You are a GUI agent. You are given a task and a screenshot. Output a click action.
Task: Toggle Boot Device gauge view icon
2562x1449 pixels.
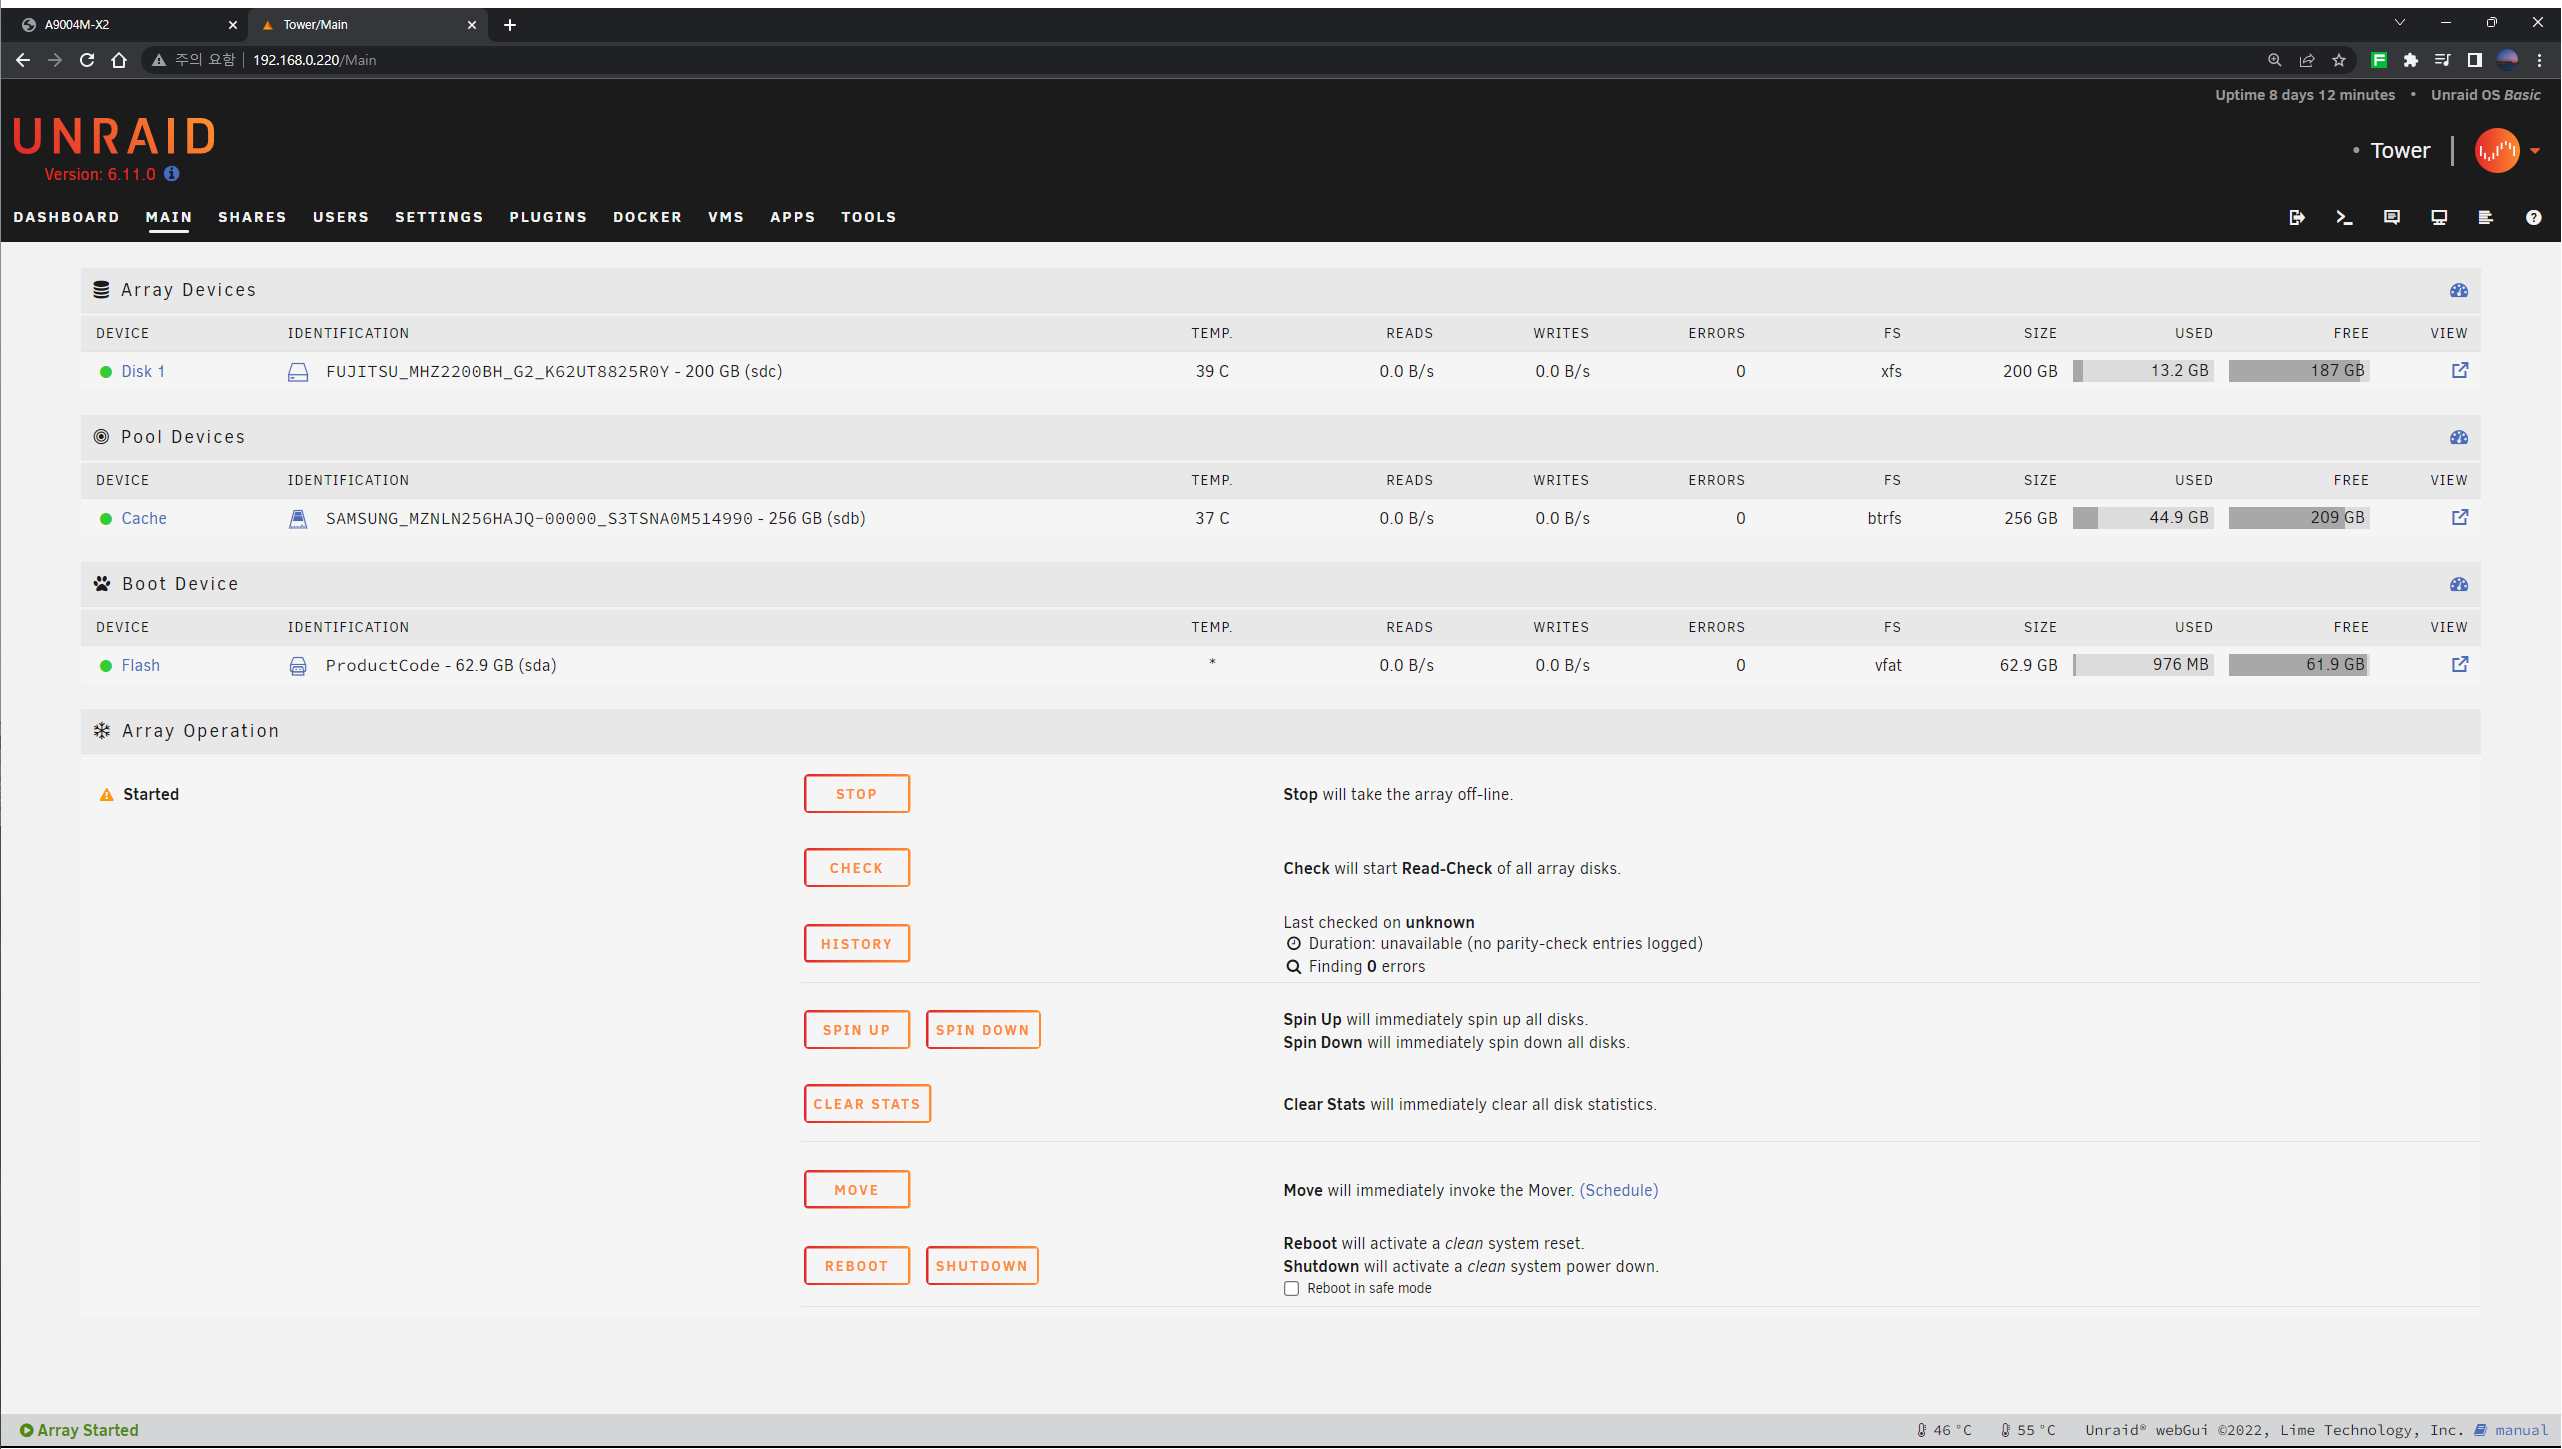click(2459, 584)
